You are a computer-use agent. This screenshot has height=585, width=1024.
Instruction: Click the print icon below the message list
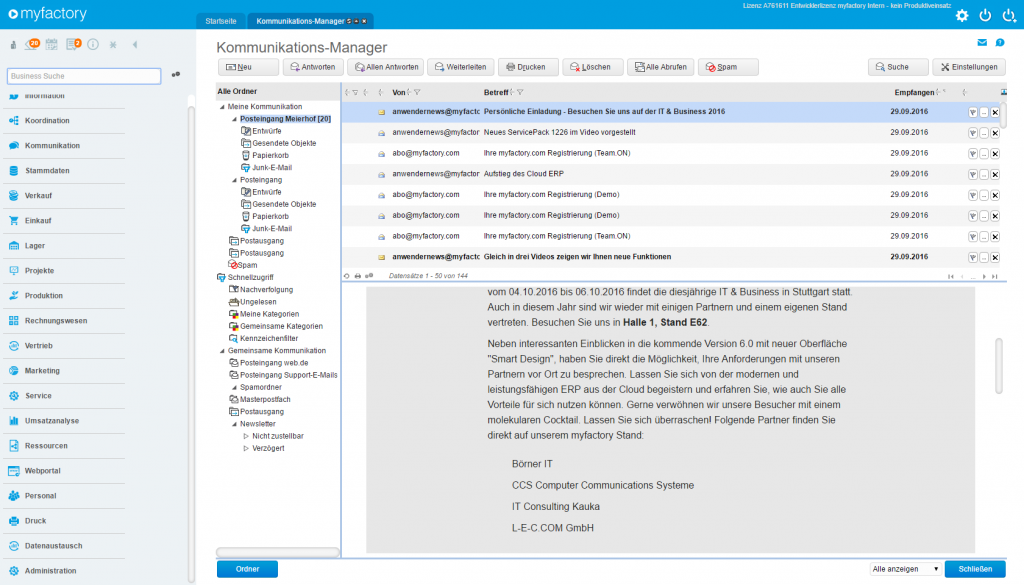coord(357,274)
